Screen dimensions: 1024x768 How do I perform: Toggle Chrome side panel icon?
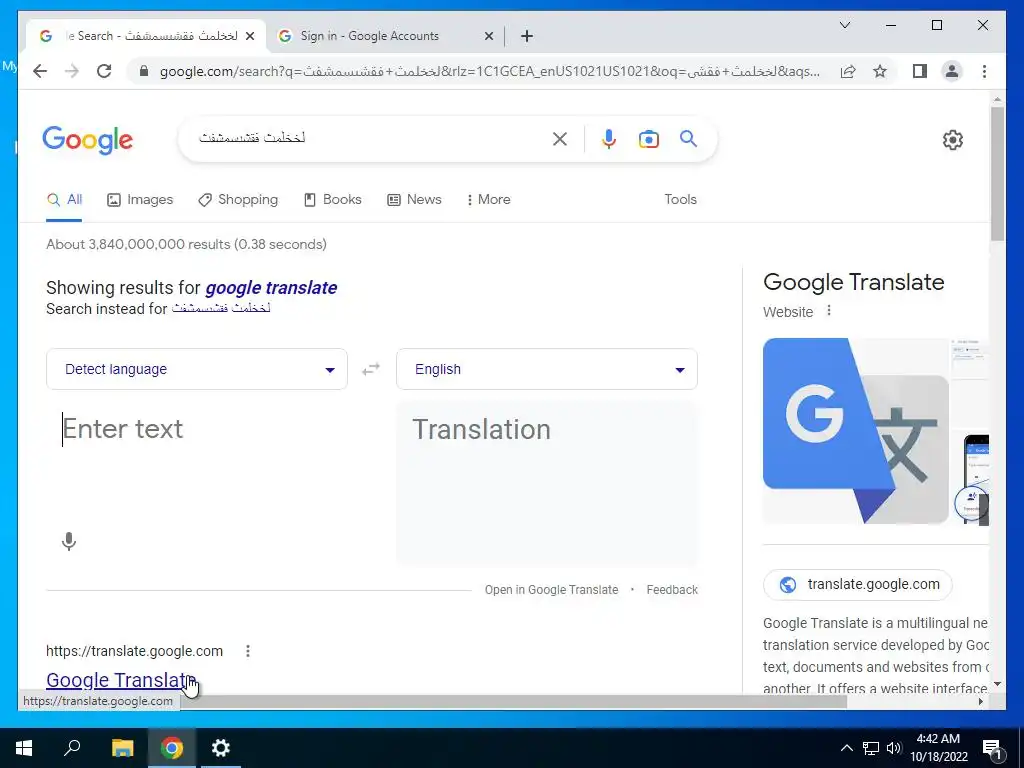920,71
